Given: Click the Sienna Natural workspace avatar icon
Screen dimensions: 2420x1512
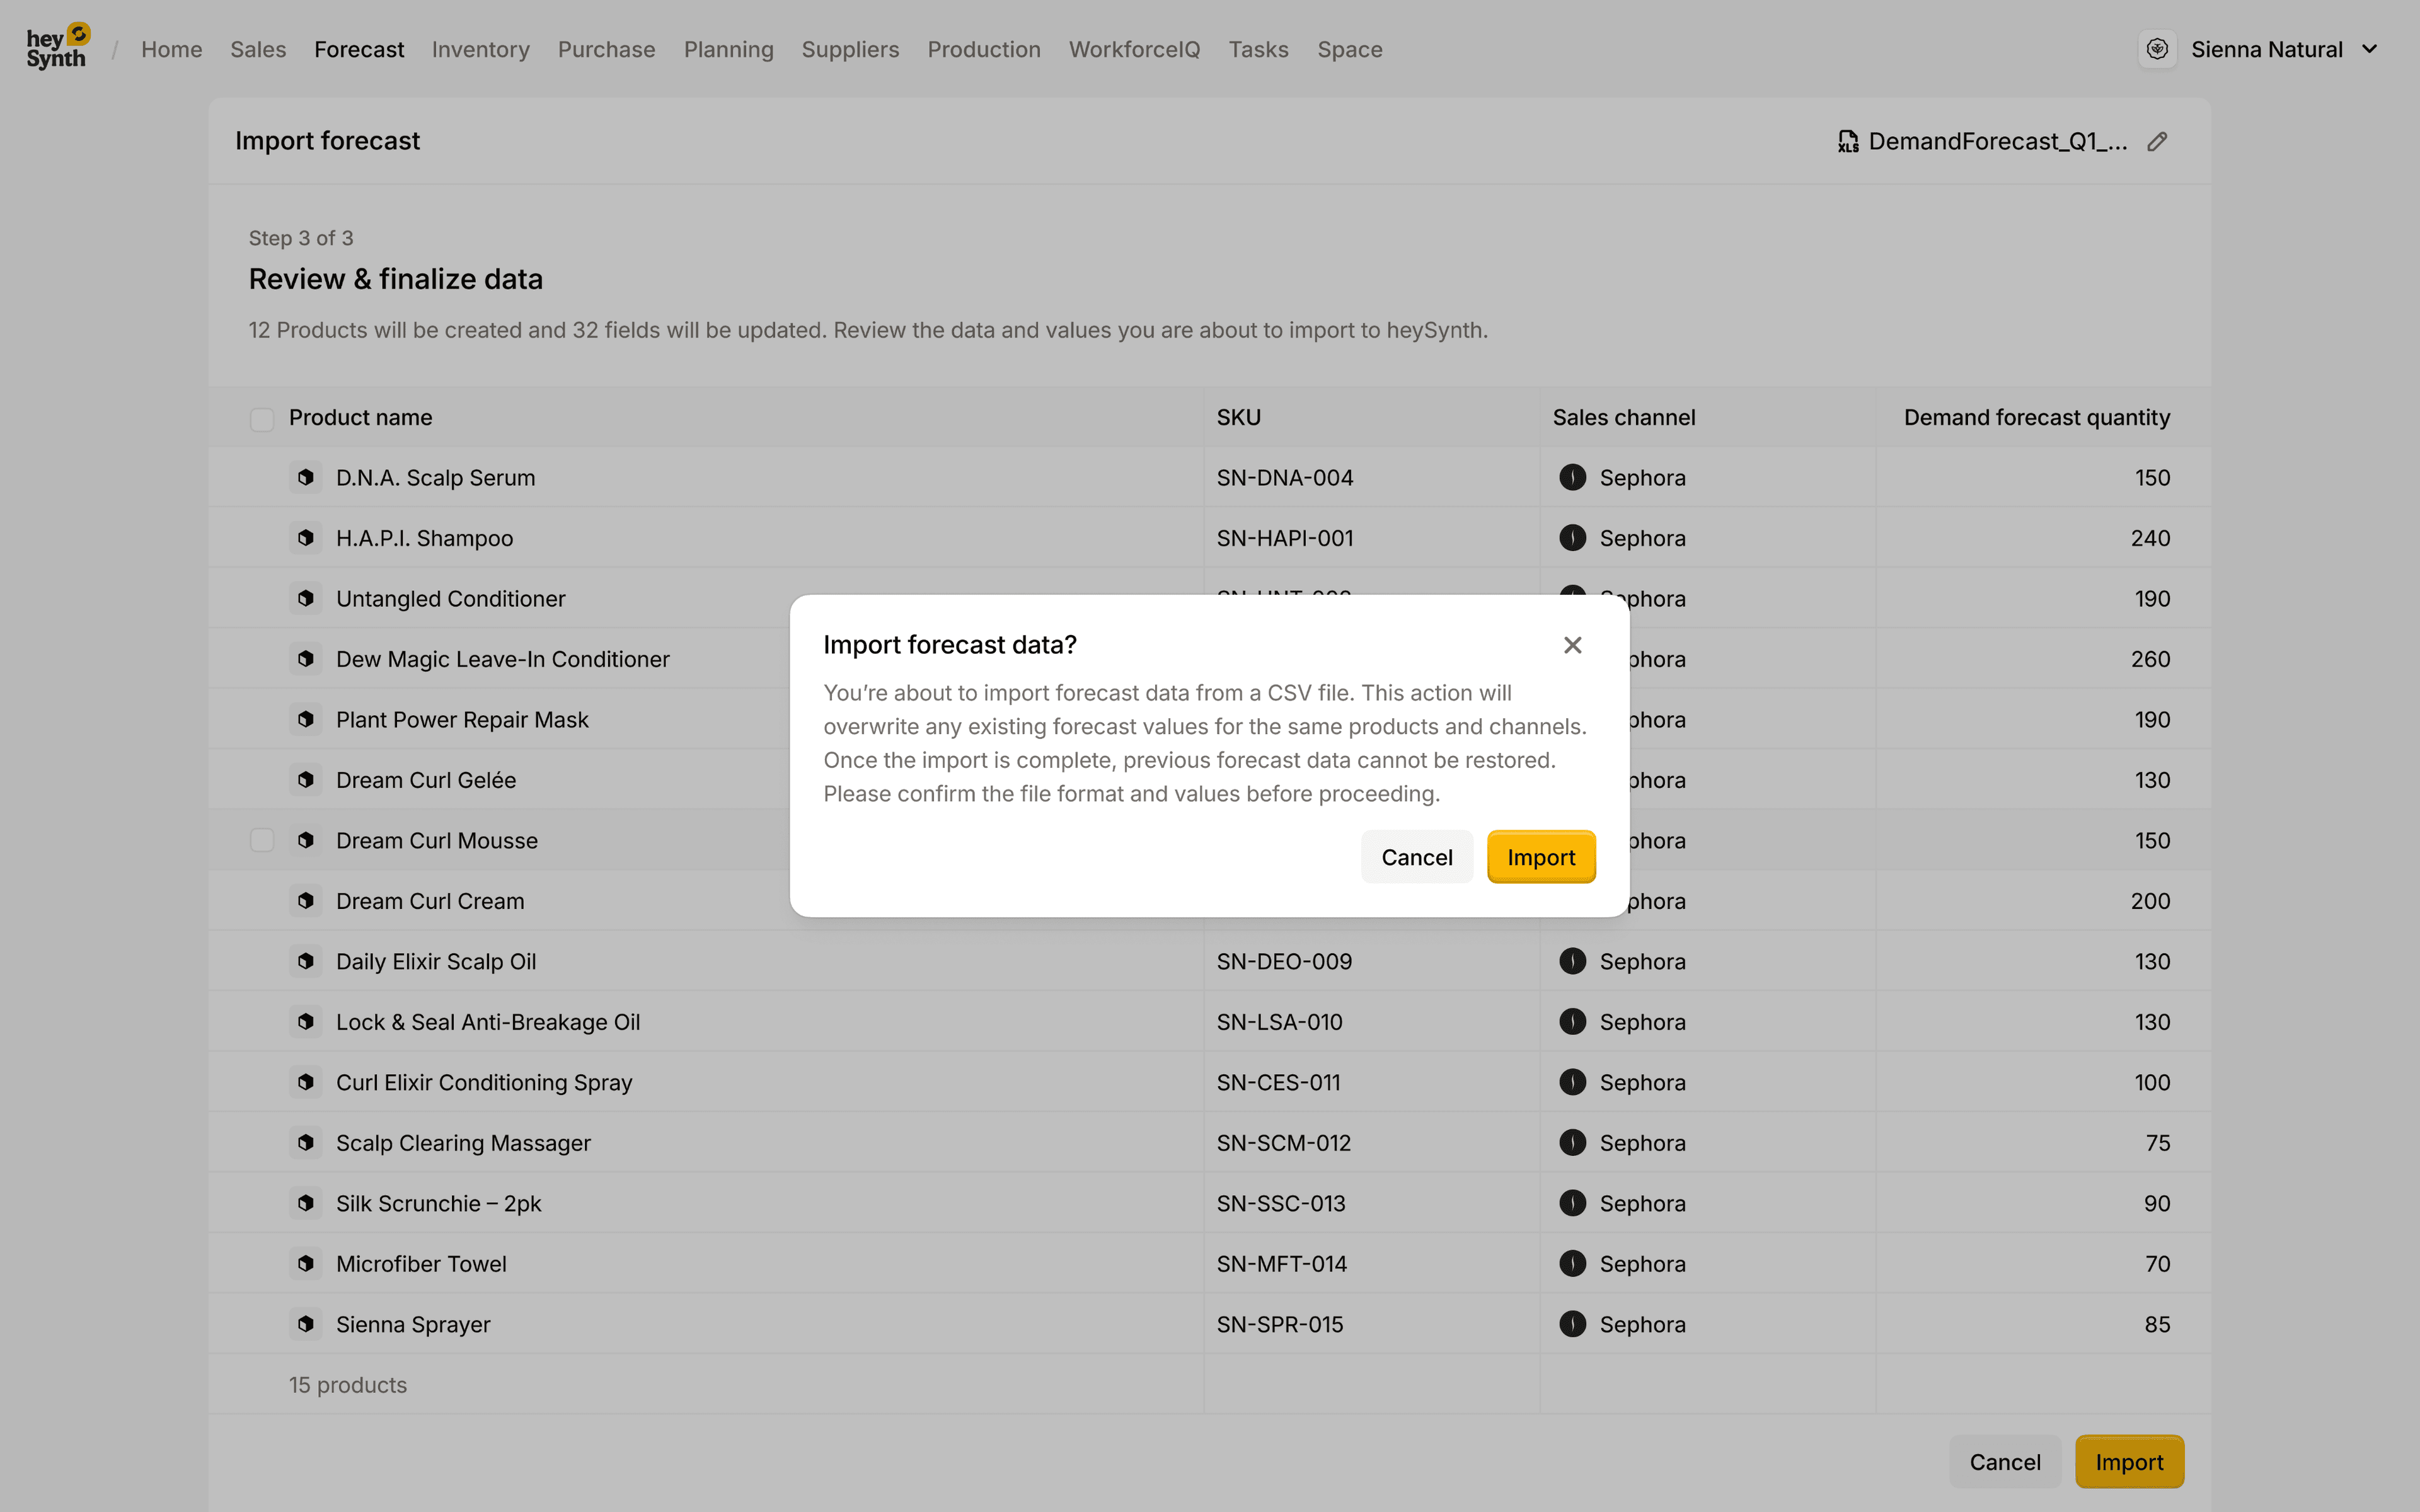Looking at the screenshot, I should (x=2157, y=49).
